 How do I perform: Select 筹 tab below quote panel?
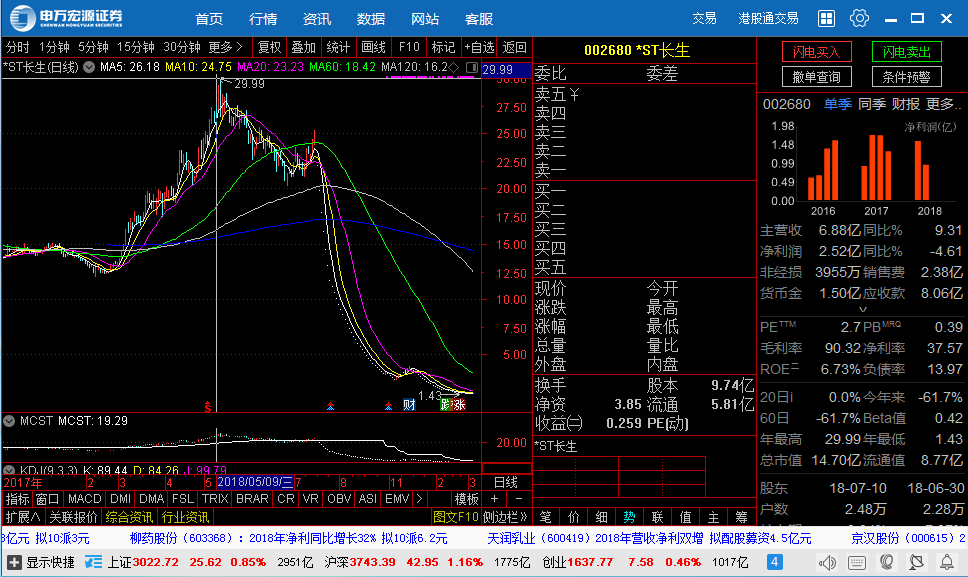click(741, 517)
